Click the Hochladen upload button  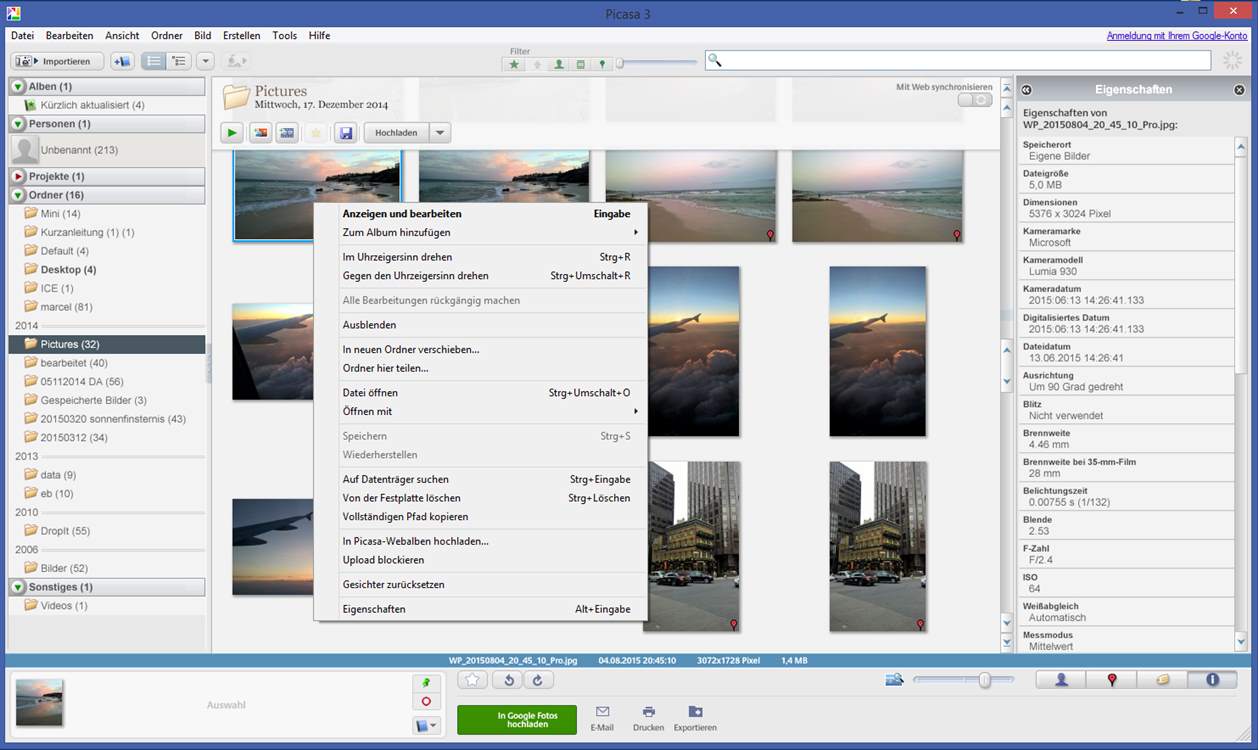pyautogui.click(x=396, y=133)
